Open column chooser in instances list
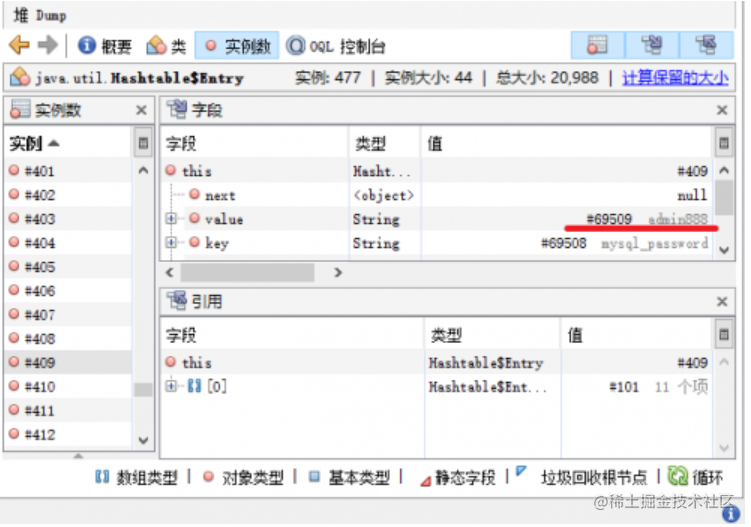The image size is (751, 527). point(143,143)
